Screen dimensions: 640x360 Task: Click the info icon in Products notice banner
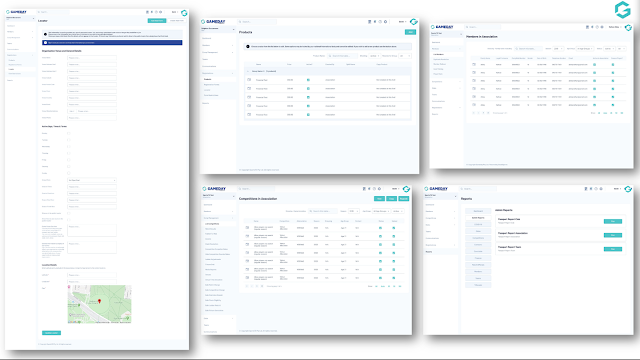click(x=247, y=47)
